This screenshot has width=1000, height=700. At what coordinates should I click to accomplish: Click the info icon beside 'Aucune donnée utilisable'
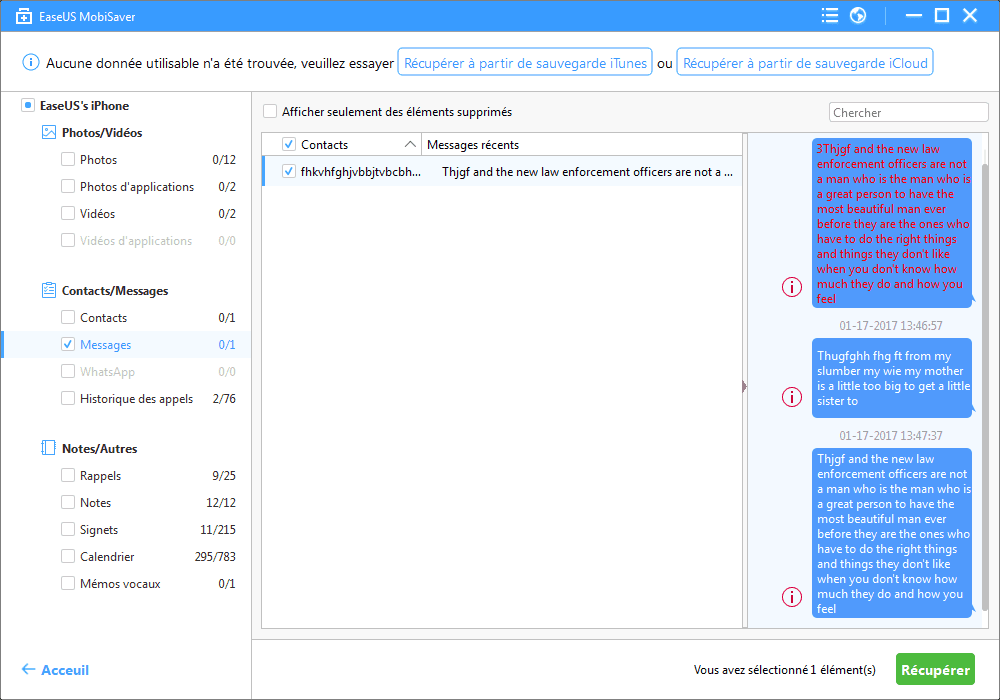(31, 62)
